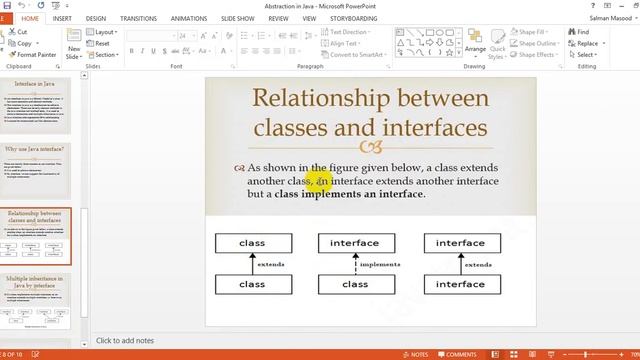
Task: Open the TRANSITIONS ribbon tab
Action: coord(138,18)
